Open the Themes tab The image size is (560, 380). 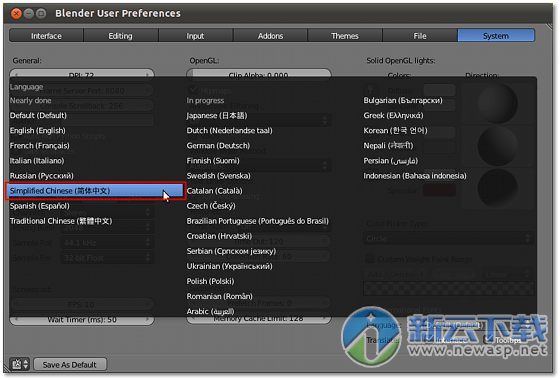click(345, 36)
